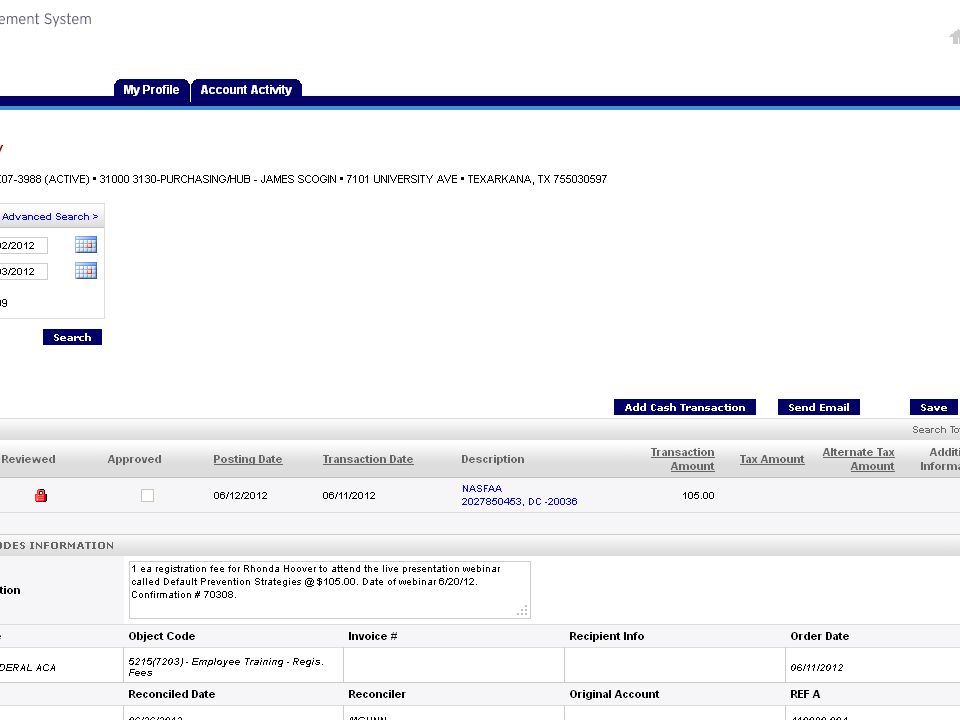The height and width of the screenshot is (720, 960).
Task: Click the Object Code column label
Action: (x=162, y=636)
